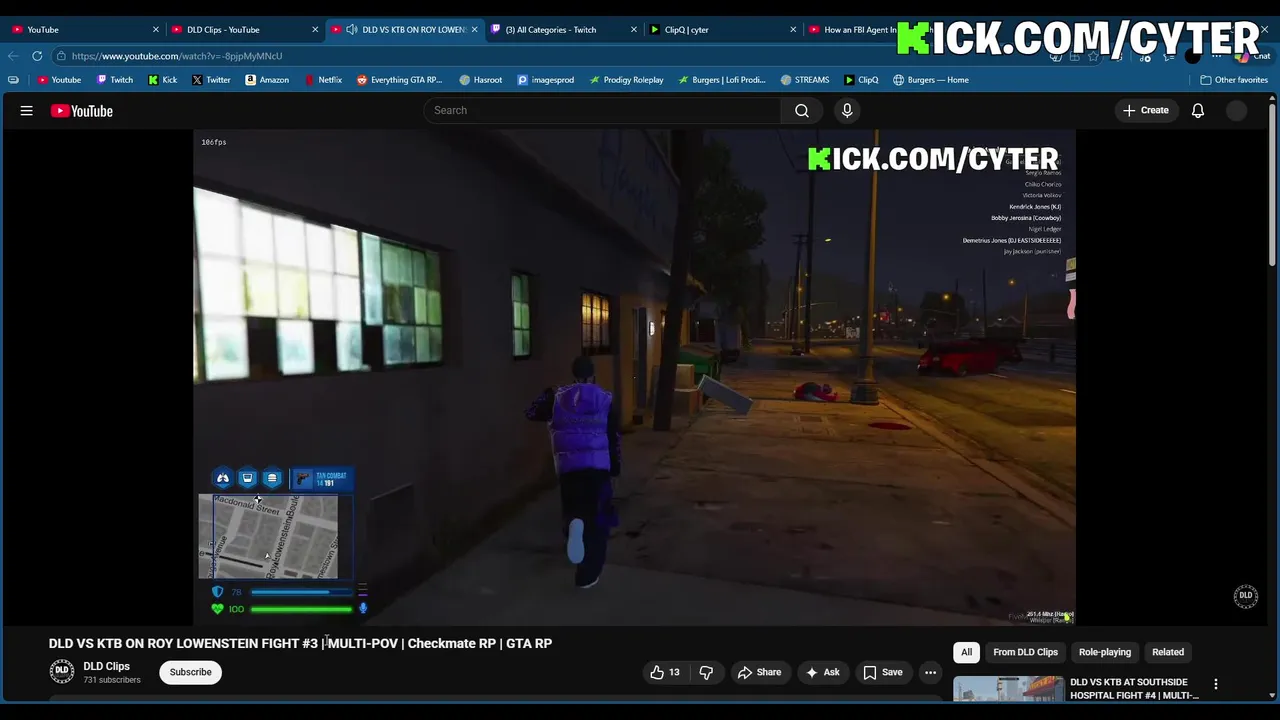The height and width of the screenshot is (720, 1280).
Task: Select the Role-playing filter chip
Action: point(1105,652)
